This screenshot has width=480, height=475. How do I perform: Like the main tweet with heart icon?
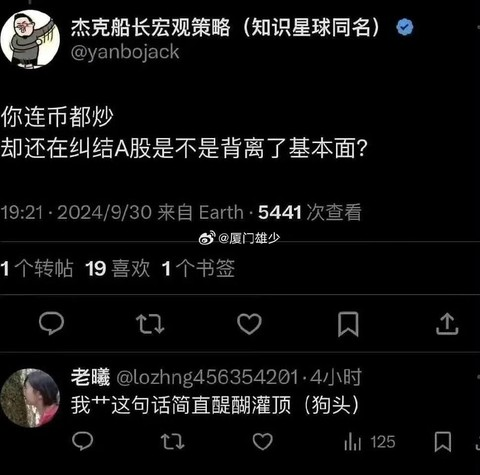pyautogui.click(x=249, y=324)
